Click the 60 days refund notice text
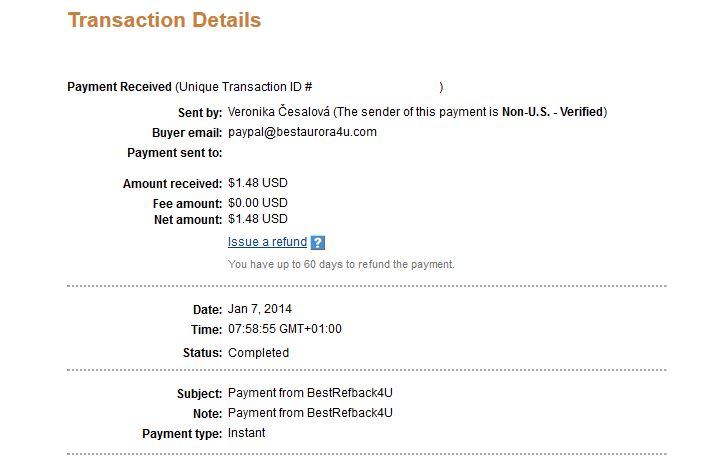723x472 pixels. 341,265
